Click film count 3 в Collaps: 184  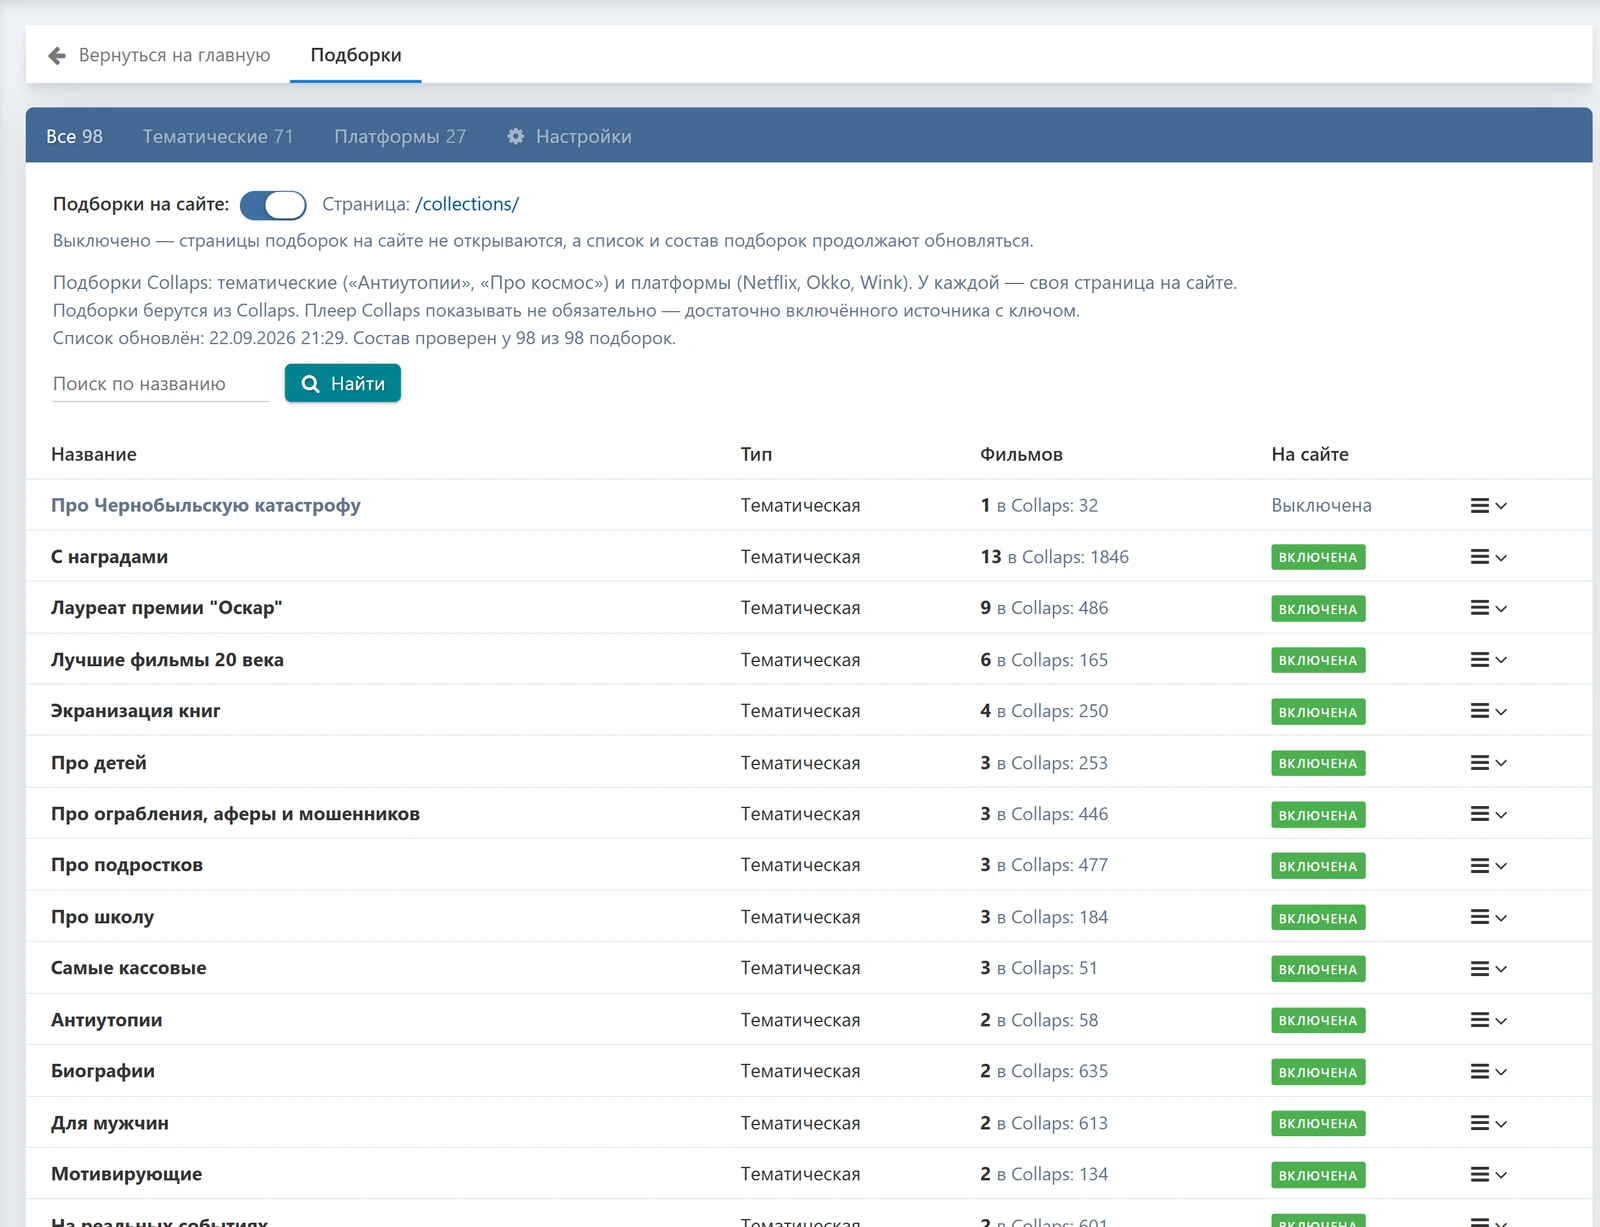click(1044, 917)
